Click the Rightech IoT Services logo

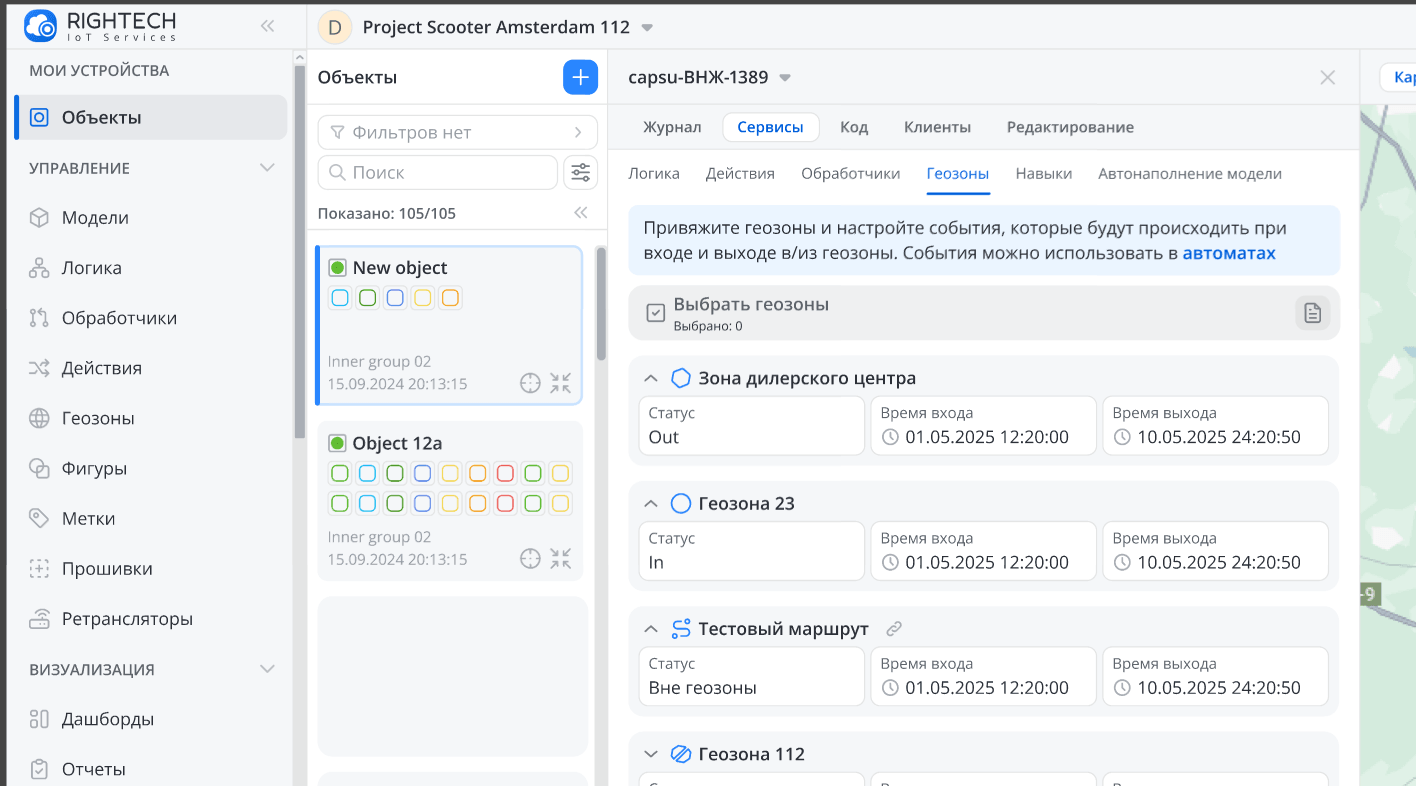pos(99,26)
